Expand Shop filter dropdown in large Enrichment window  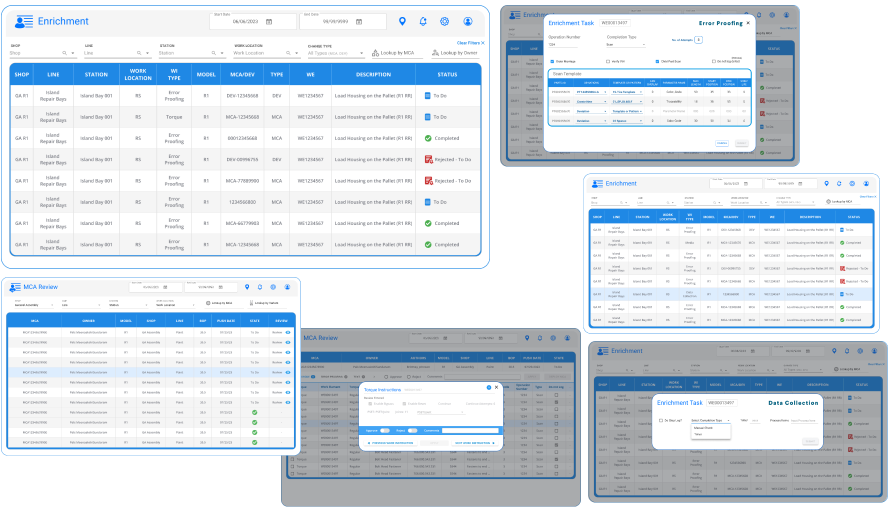pos(72,53)
